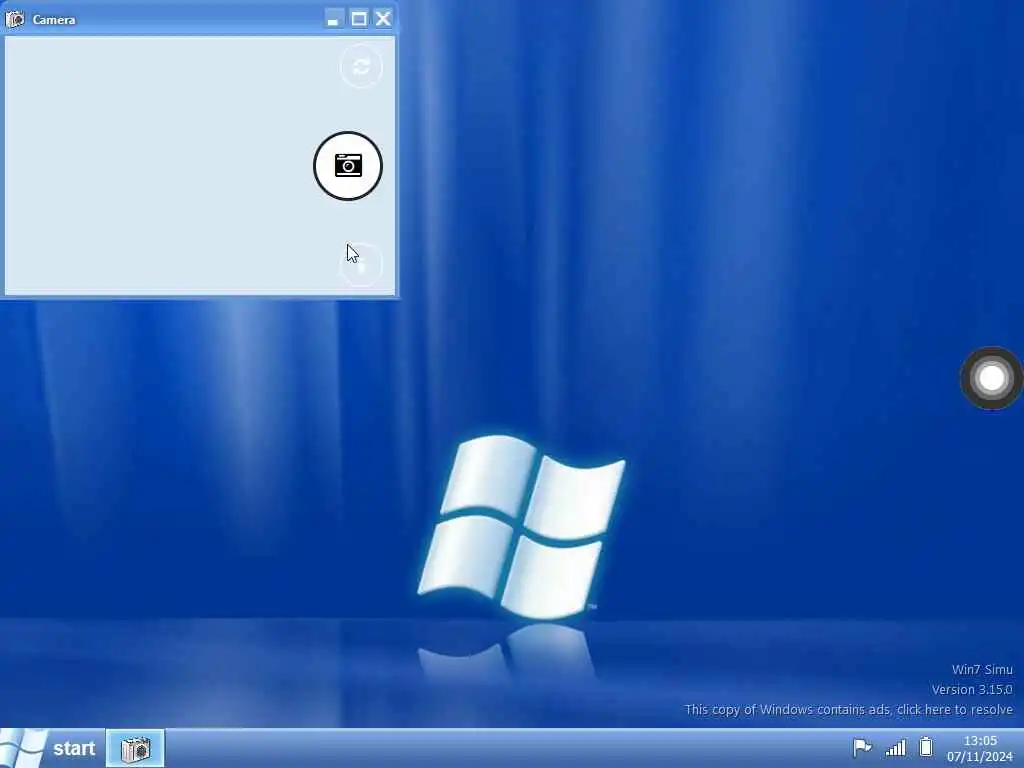Click the battery icon in the system tray

click(926, 746)
